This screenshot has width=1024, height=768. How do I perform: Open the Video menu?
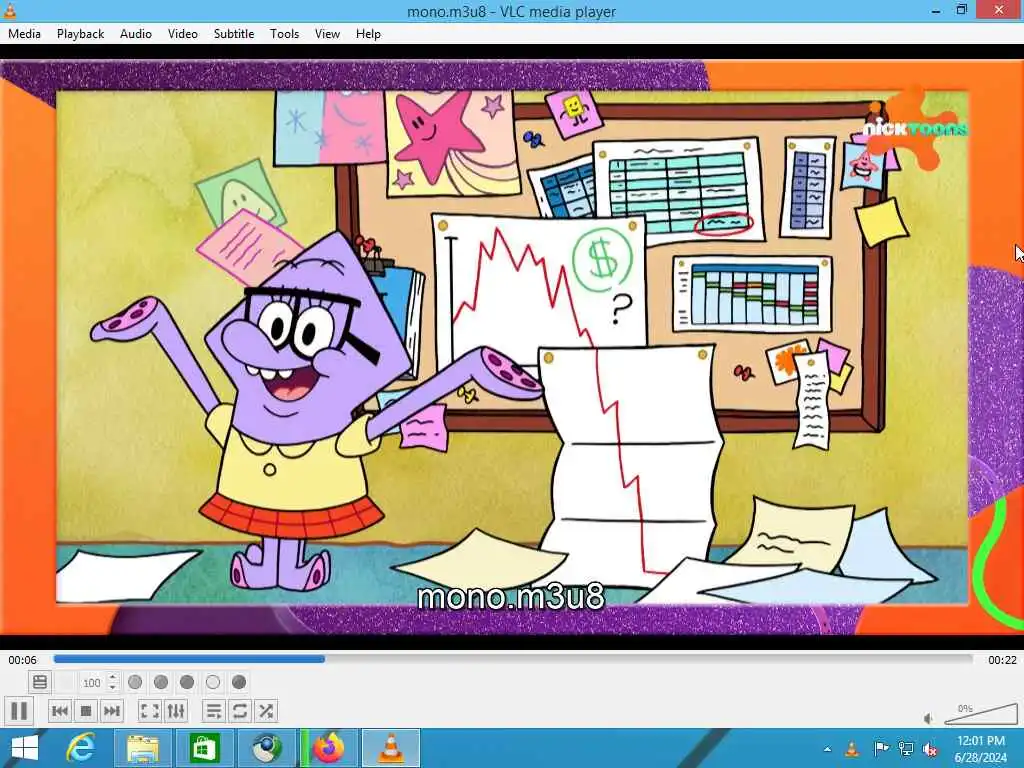[183, 34]
